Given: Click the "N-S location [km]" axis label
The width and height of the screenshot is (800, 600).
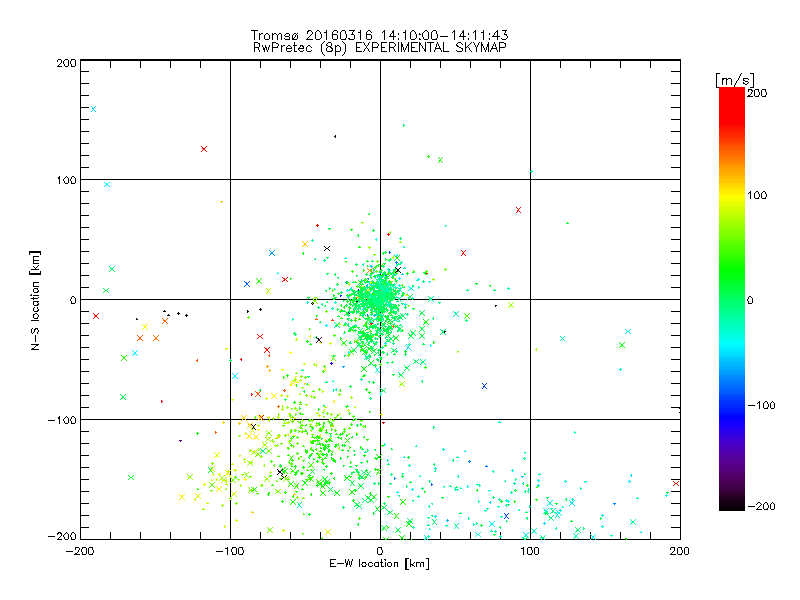Looking at the screenshot, I should (x=35, y=301).
